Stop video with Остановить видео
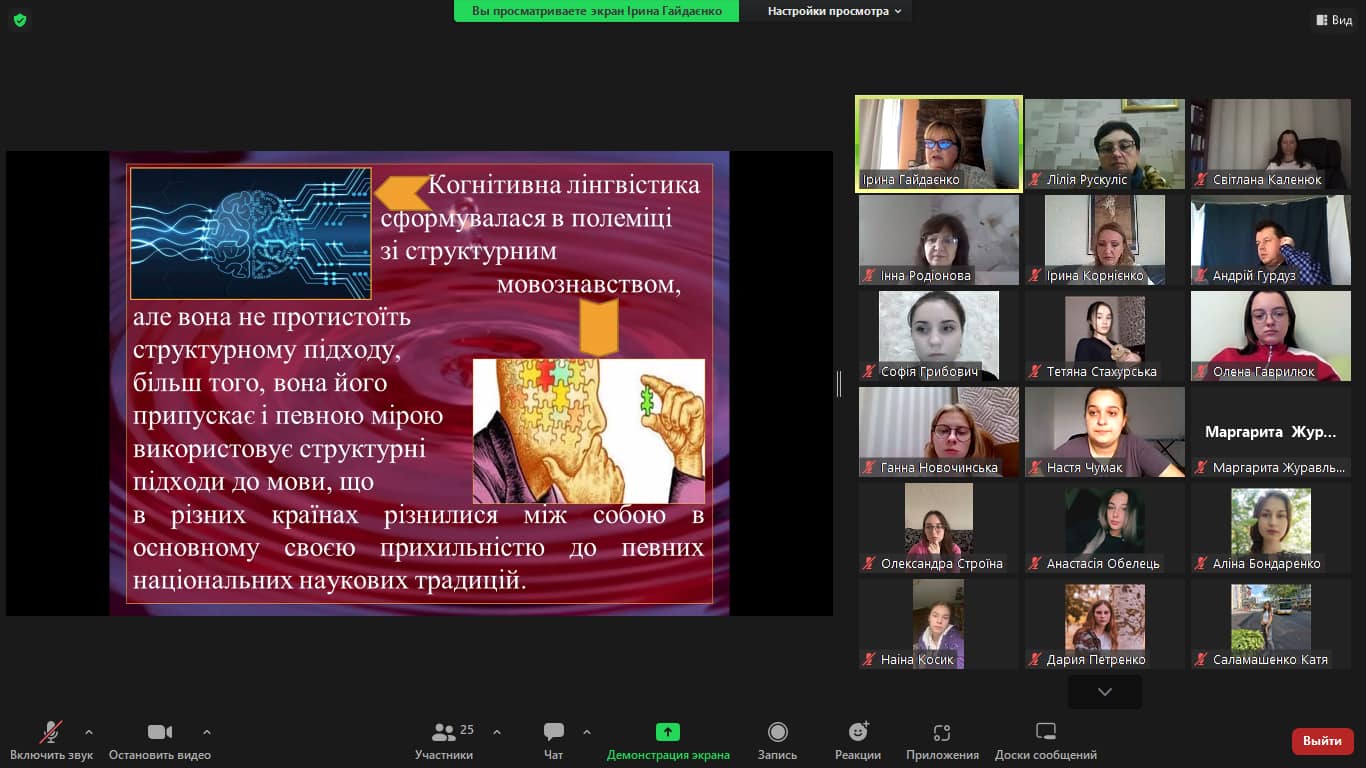The height and width of the screenshot is (768, 1366). [160, 732]
